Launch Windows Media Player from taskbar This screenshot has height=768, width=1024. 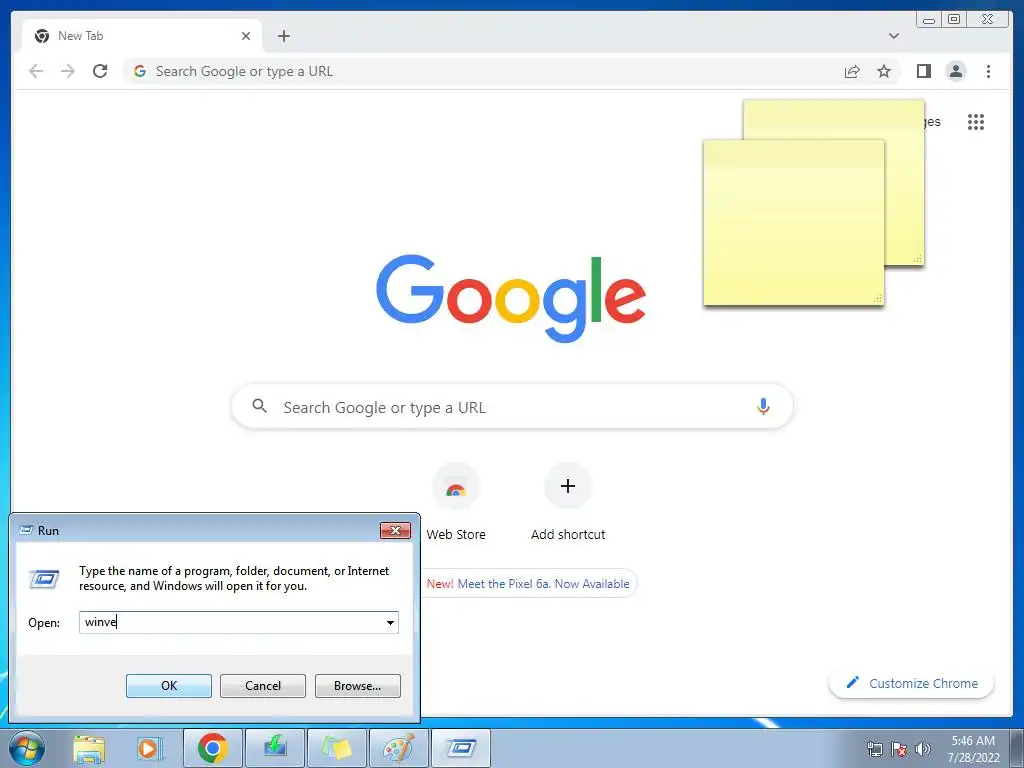click(150, 748)
